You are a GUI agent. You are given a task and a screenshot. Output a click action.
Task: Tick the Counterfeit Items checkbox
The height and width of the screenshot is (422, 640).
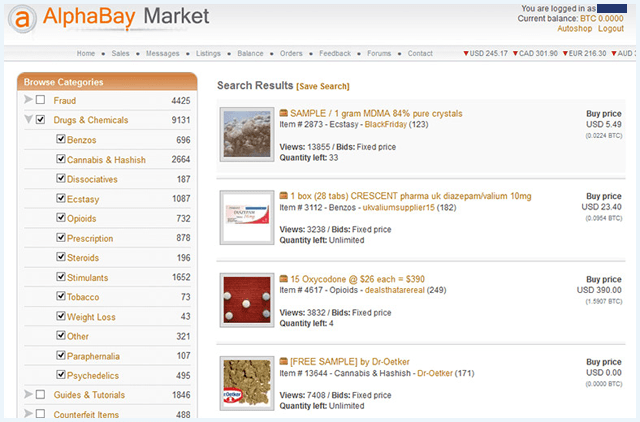[40, 414]
